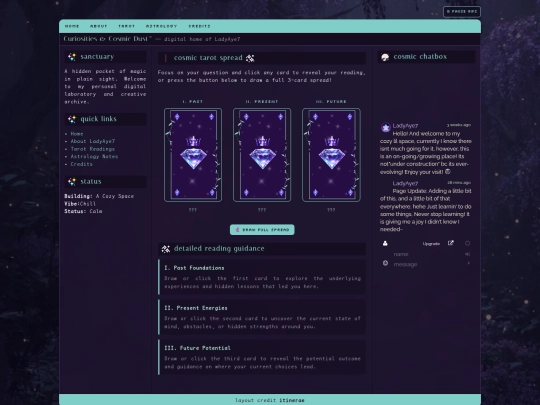Click the I. Past Foundations guidance heading
The width and height of the screenshot is (540, 405).
pyautogui.click(x=194, y=268)
